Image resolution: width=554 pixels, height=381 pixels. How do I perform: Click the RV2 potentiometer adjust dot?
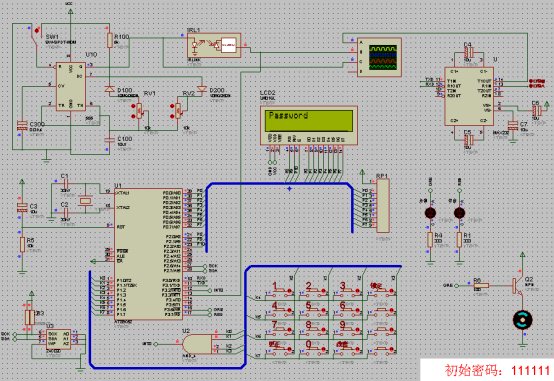[x=172, y=106]
